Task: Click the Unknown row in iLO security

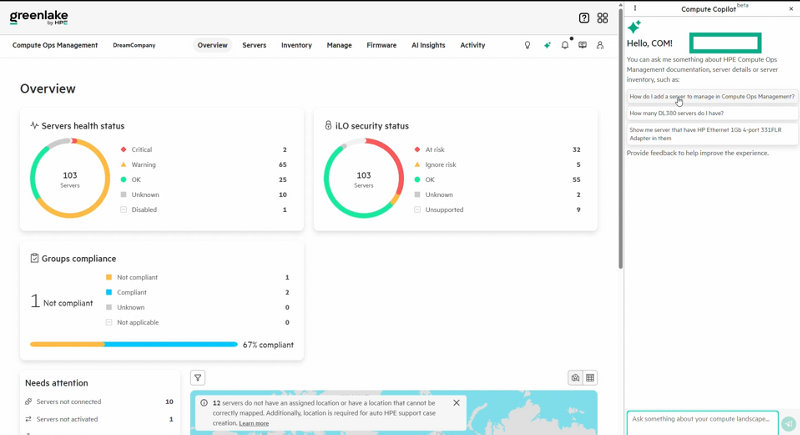Action: [497, 195]
